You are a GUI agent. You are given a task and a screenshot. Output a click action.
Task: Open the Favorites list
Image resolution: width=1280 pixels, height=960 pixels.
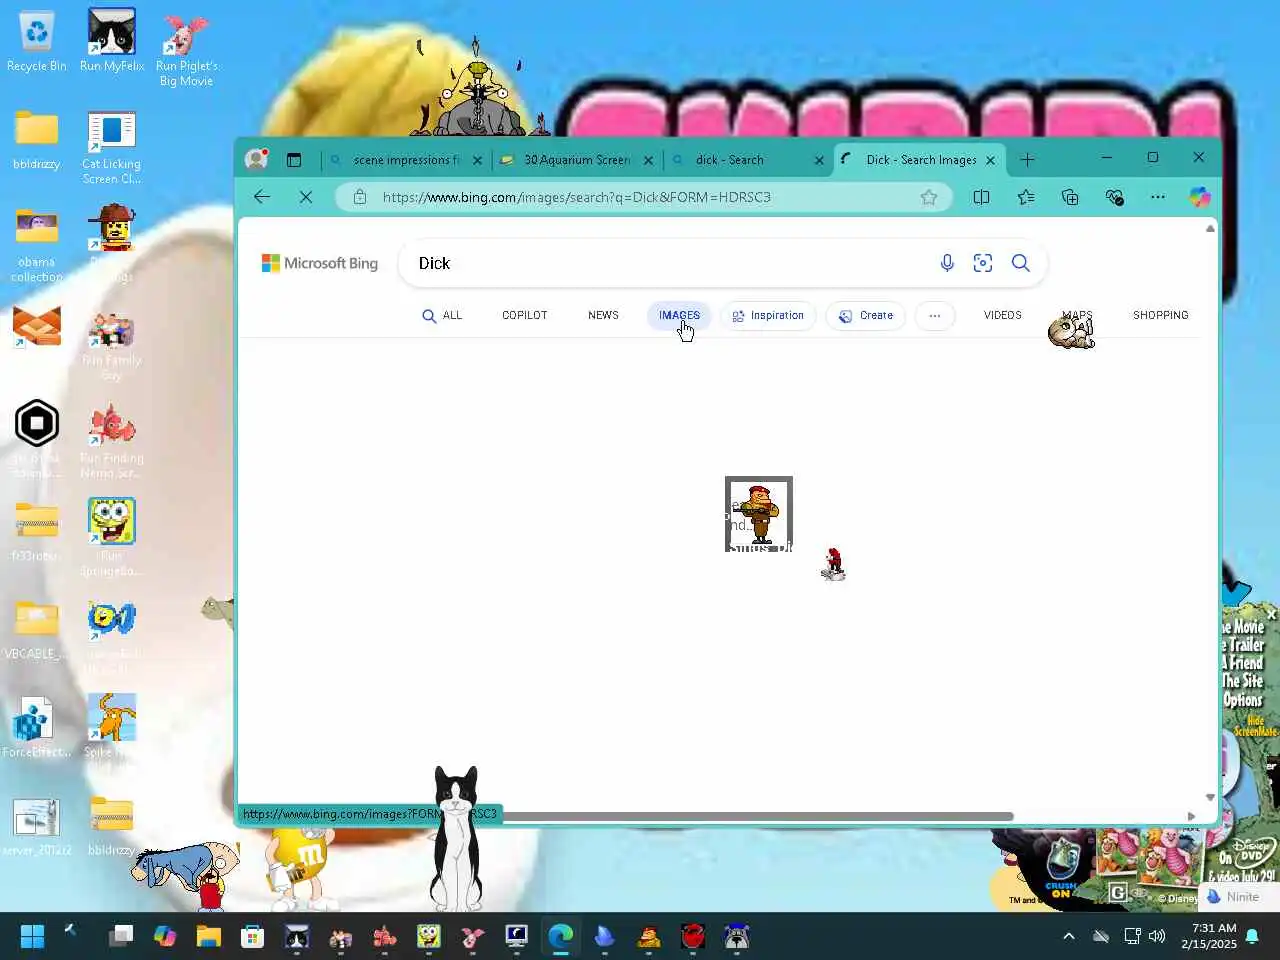coord(1026,197)
